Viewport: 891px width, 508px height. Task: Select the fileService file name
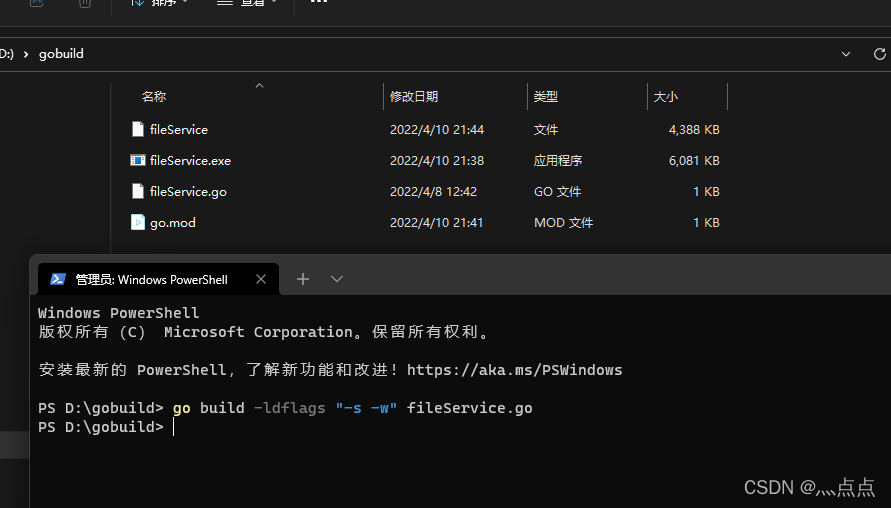coord(179,130)
